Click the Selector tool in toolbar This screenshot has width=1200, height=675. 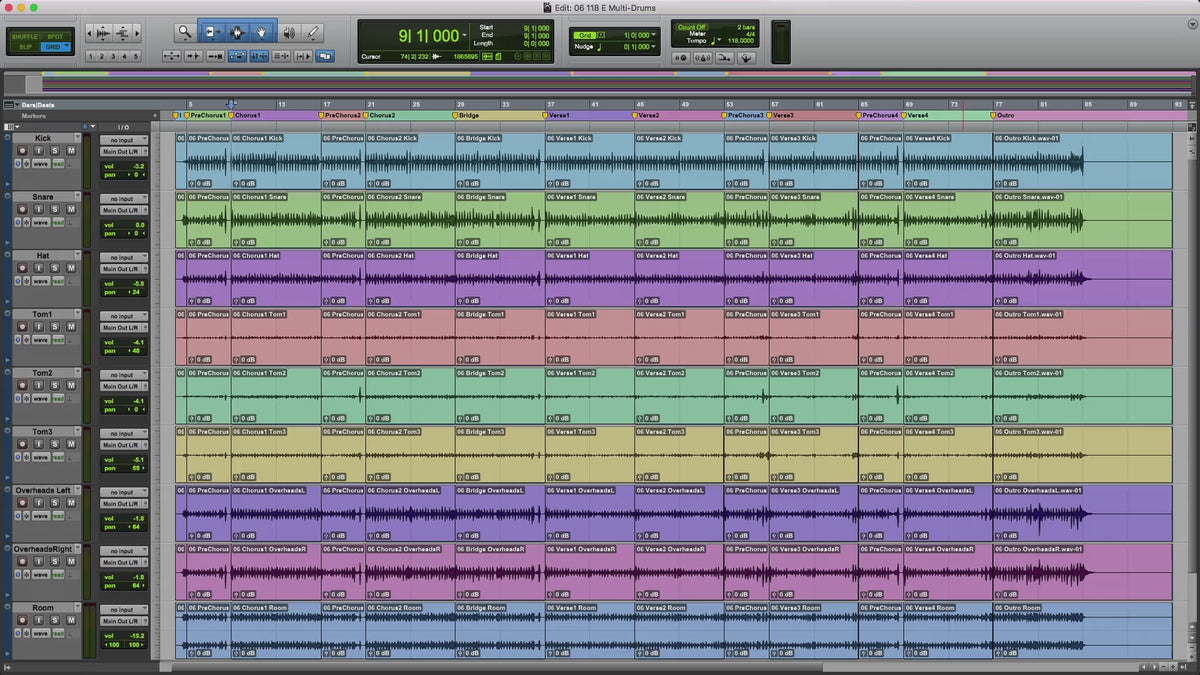coord(238,32)
